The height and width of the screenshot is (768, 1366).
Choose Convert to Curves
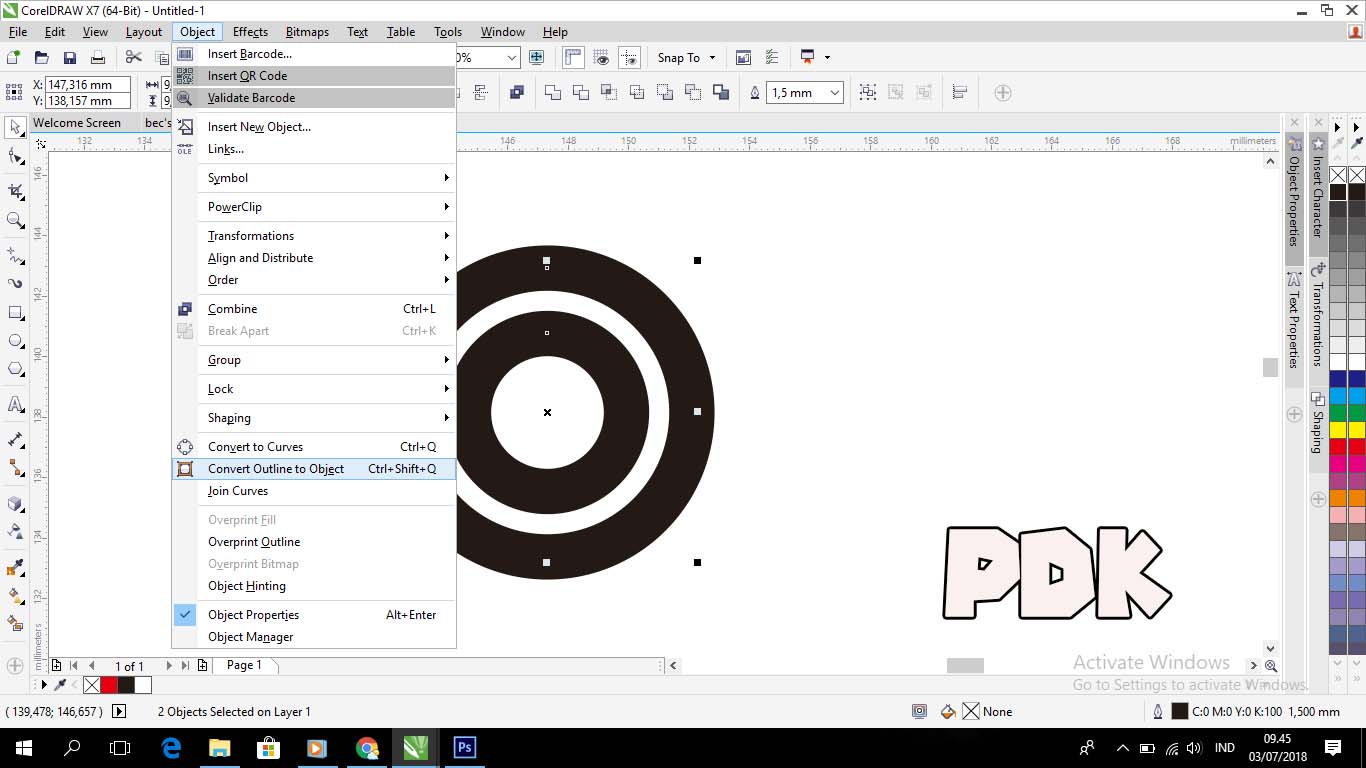click(314, 447)
